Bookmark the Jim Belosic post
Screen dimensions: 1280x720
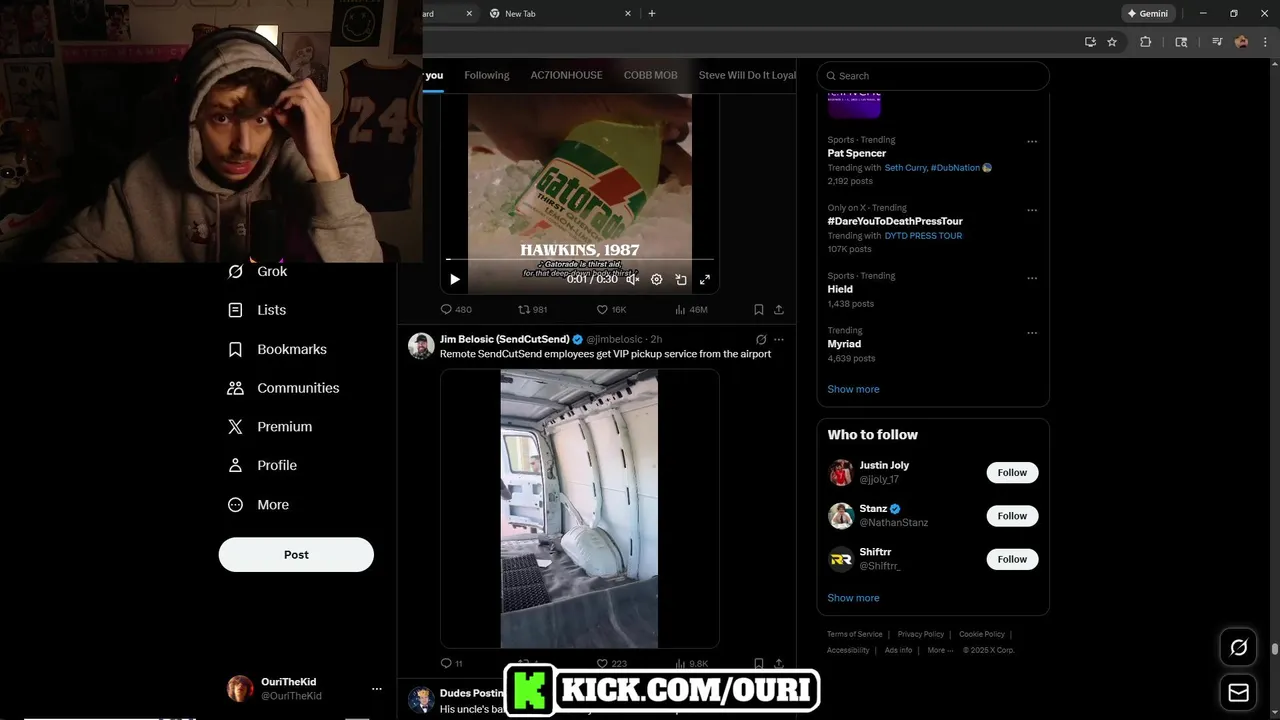(759, 663)
